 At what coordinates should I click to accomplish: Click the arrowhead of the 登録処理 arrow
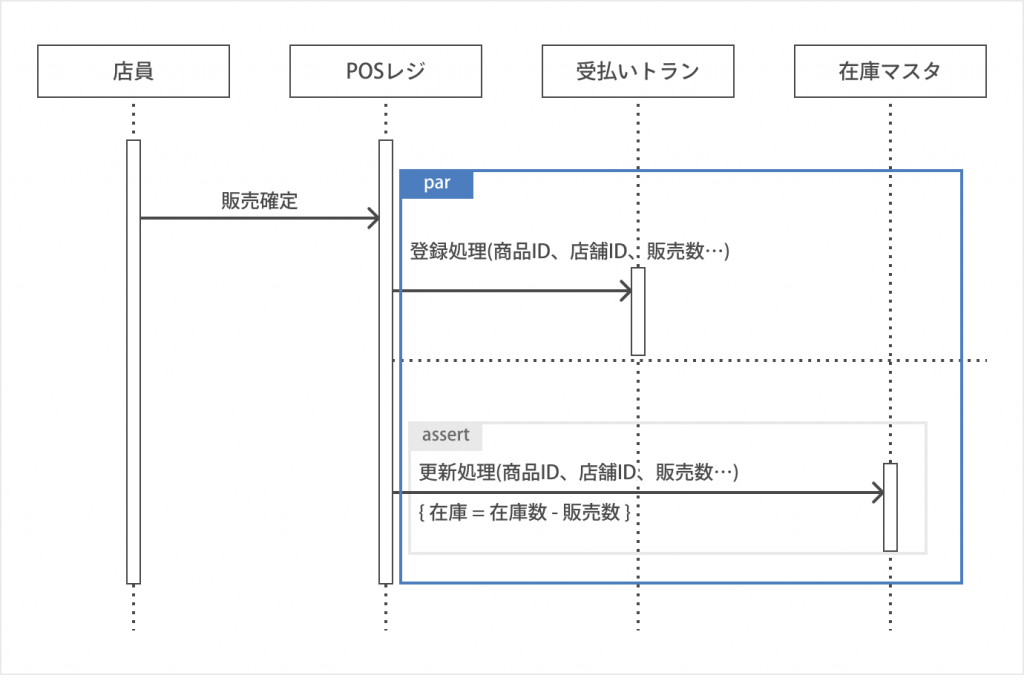coord(625,291)
